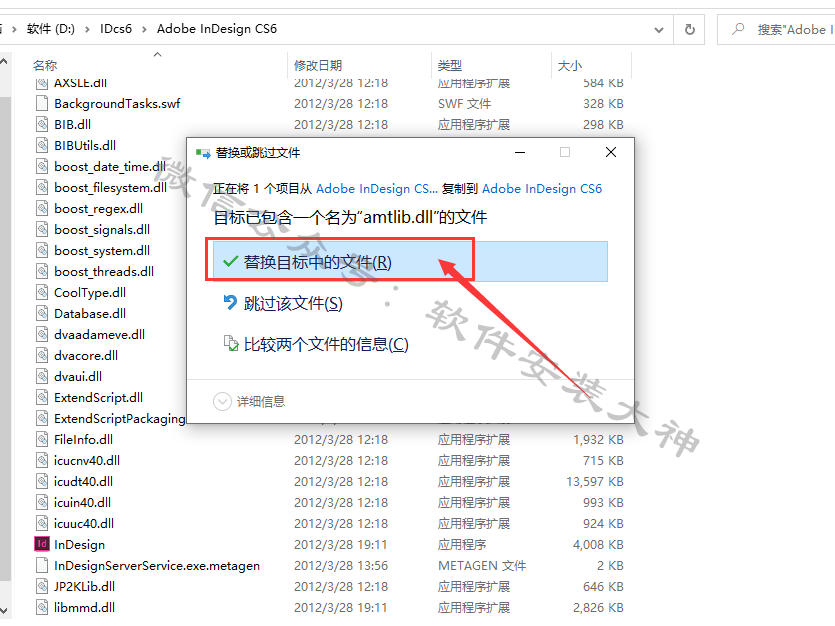Expand chevron after IDcs6 breadcrumb
Screen dimensions: 835x626
point(144,29)
